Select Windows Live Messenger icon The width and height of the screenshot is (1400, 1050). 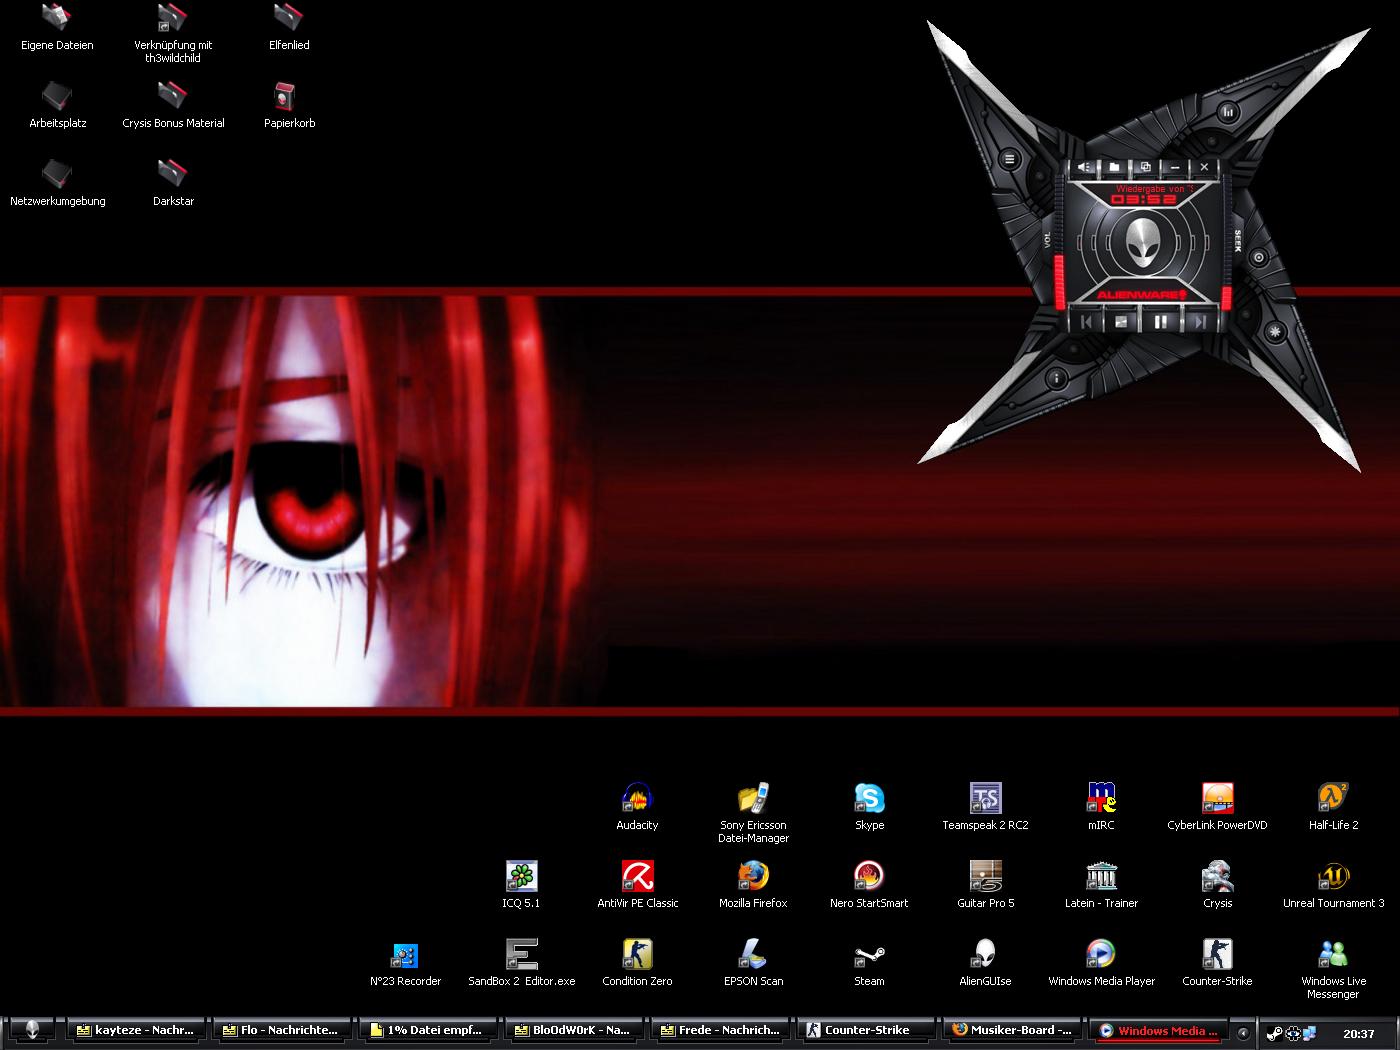coord(1333,968)
